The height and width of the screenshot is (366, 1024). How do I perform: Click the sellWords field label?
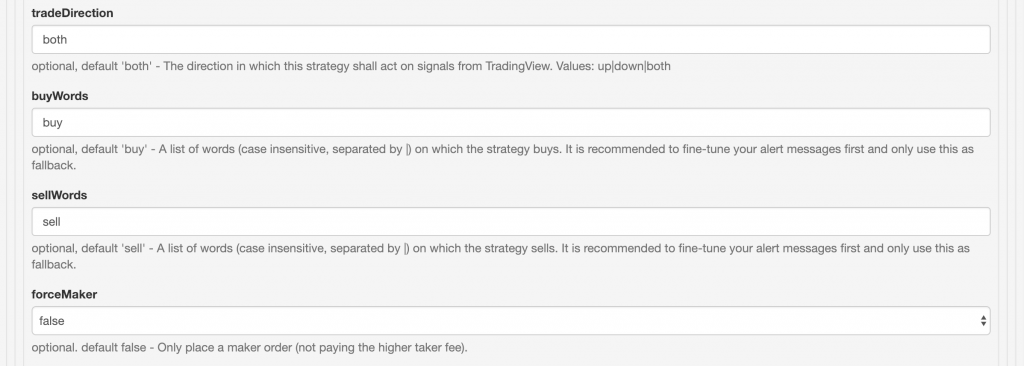59,195
